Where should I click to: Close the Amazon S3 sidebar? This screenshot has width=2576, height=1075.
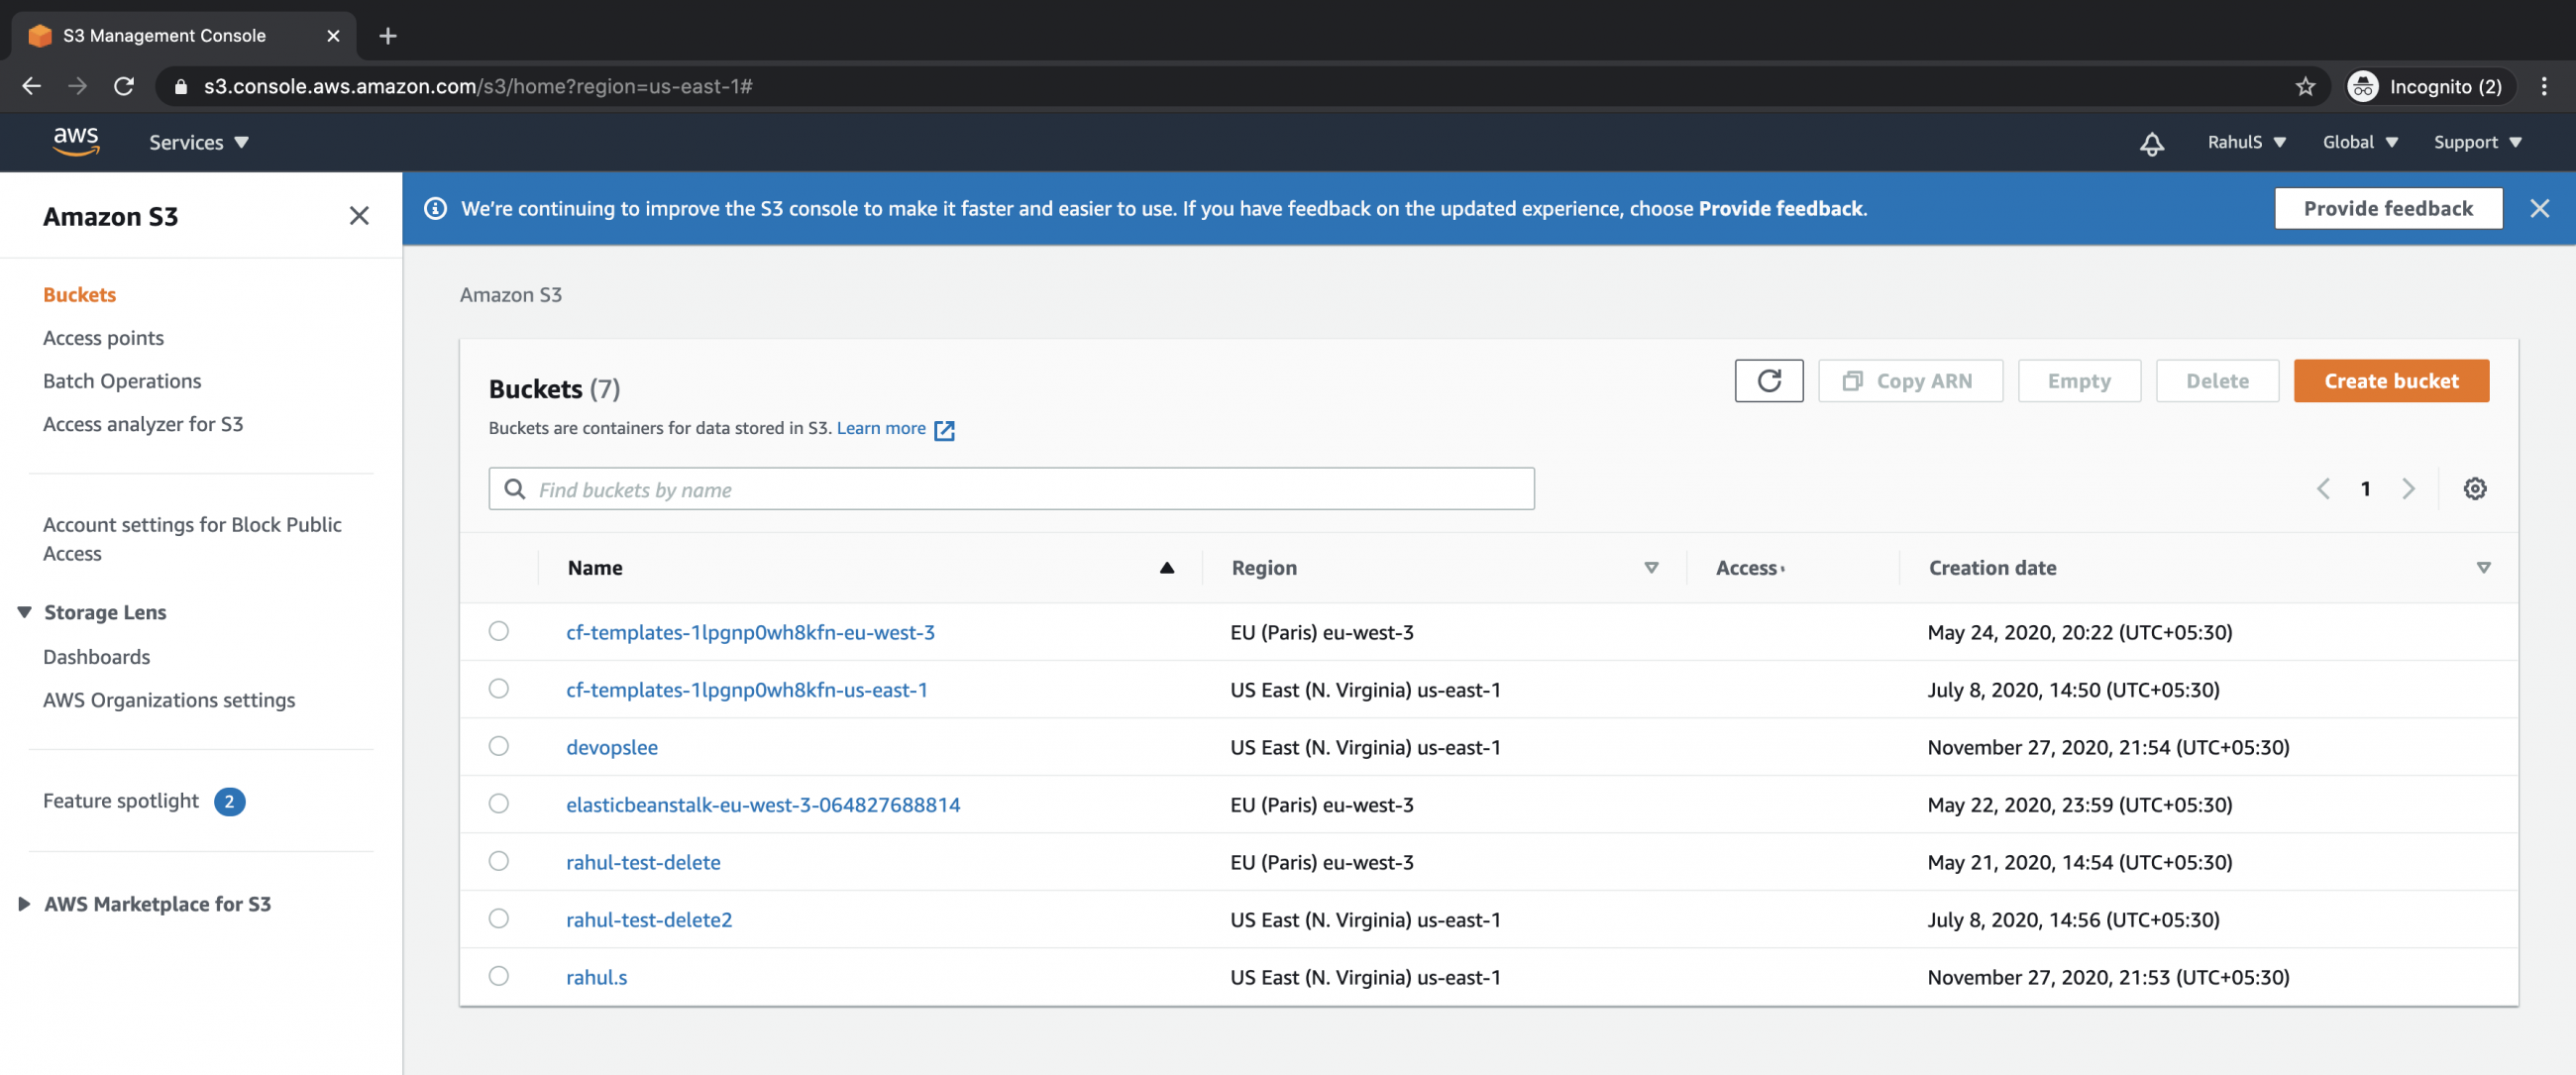click(x=359, y=216)
